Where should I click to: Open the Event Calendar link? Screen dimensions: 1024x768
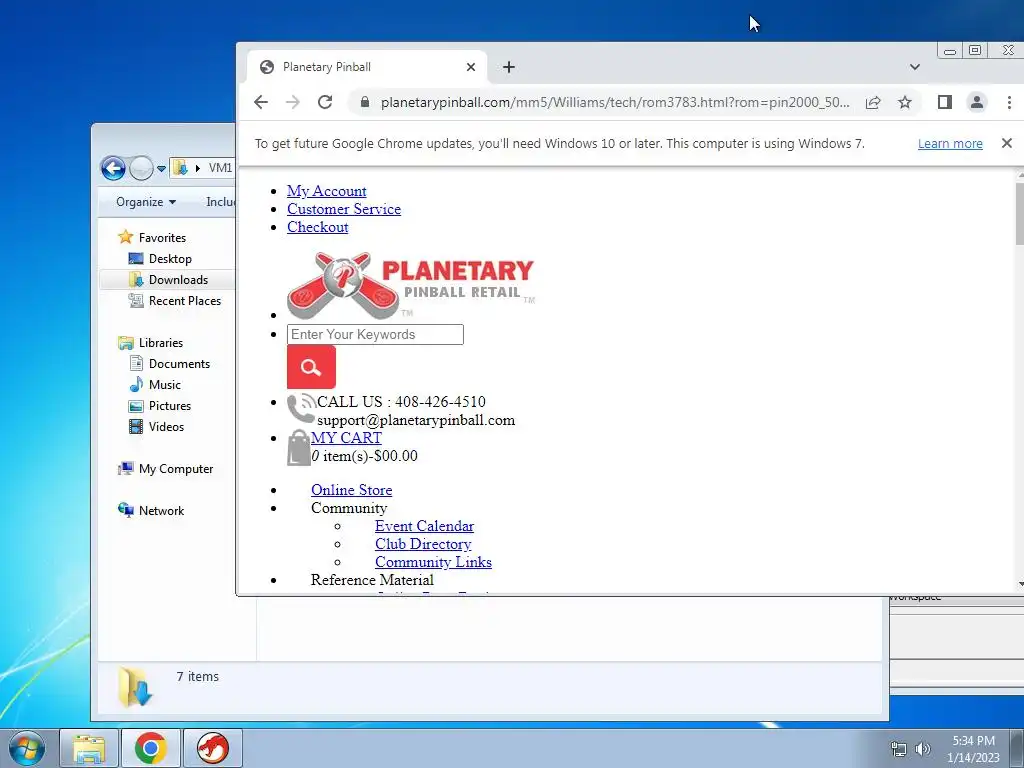424,526
